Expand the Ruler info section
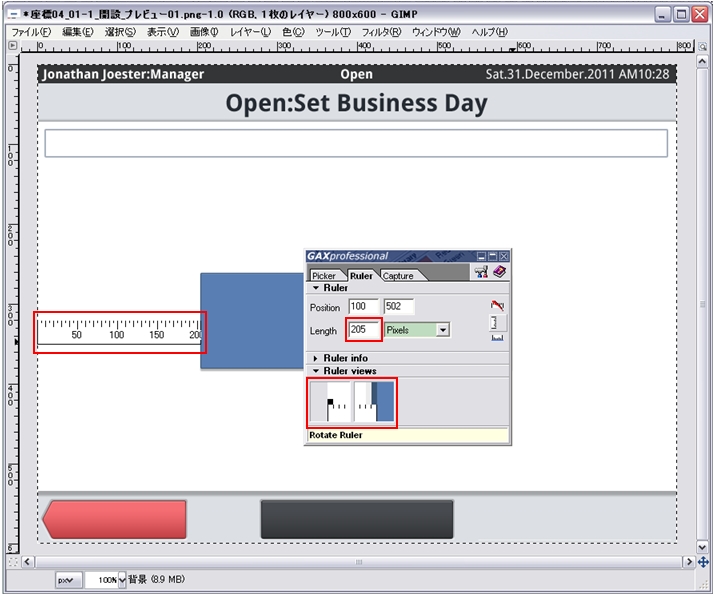 (316, 358)
